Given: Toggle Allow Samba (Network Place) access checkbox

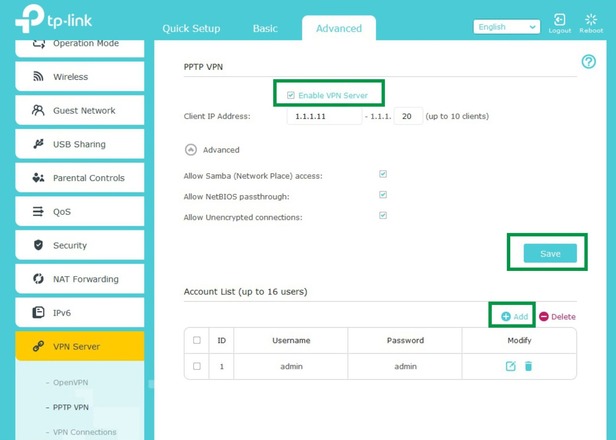Looking at the screenshot, I should (x=383, y=174).
